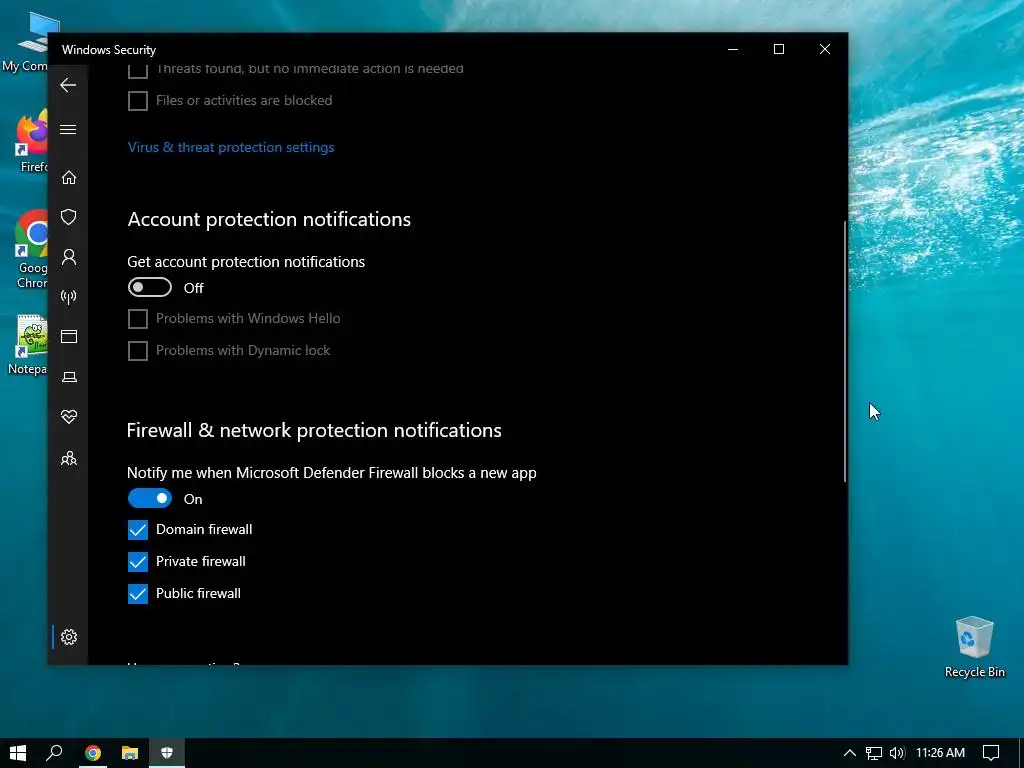Check Threats found but no immediate action
The height and width of the screenshot is (768, 1024).
click(138, 69)
